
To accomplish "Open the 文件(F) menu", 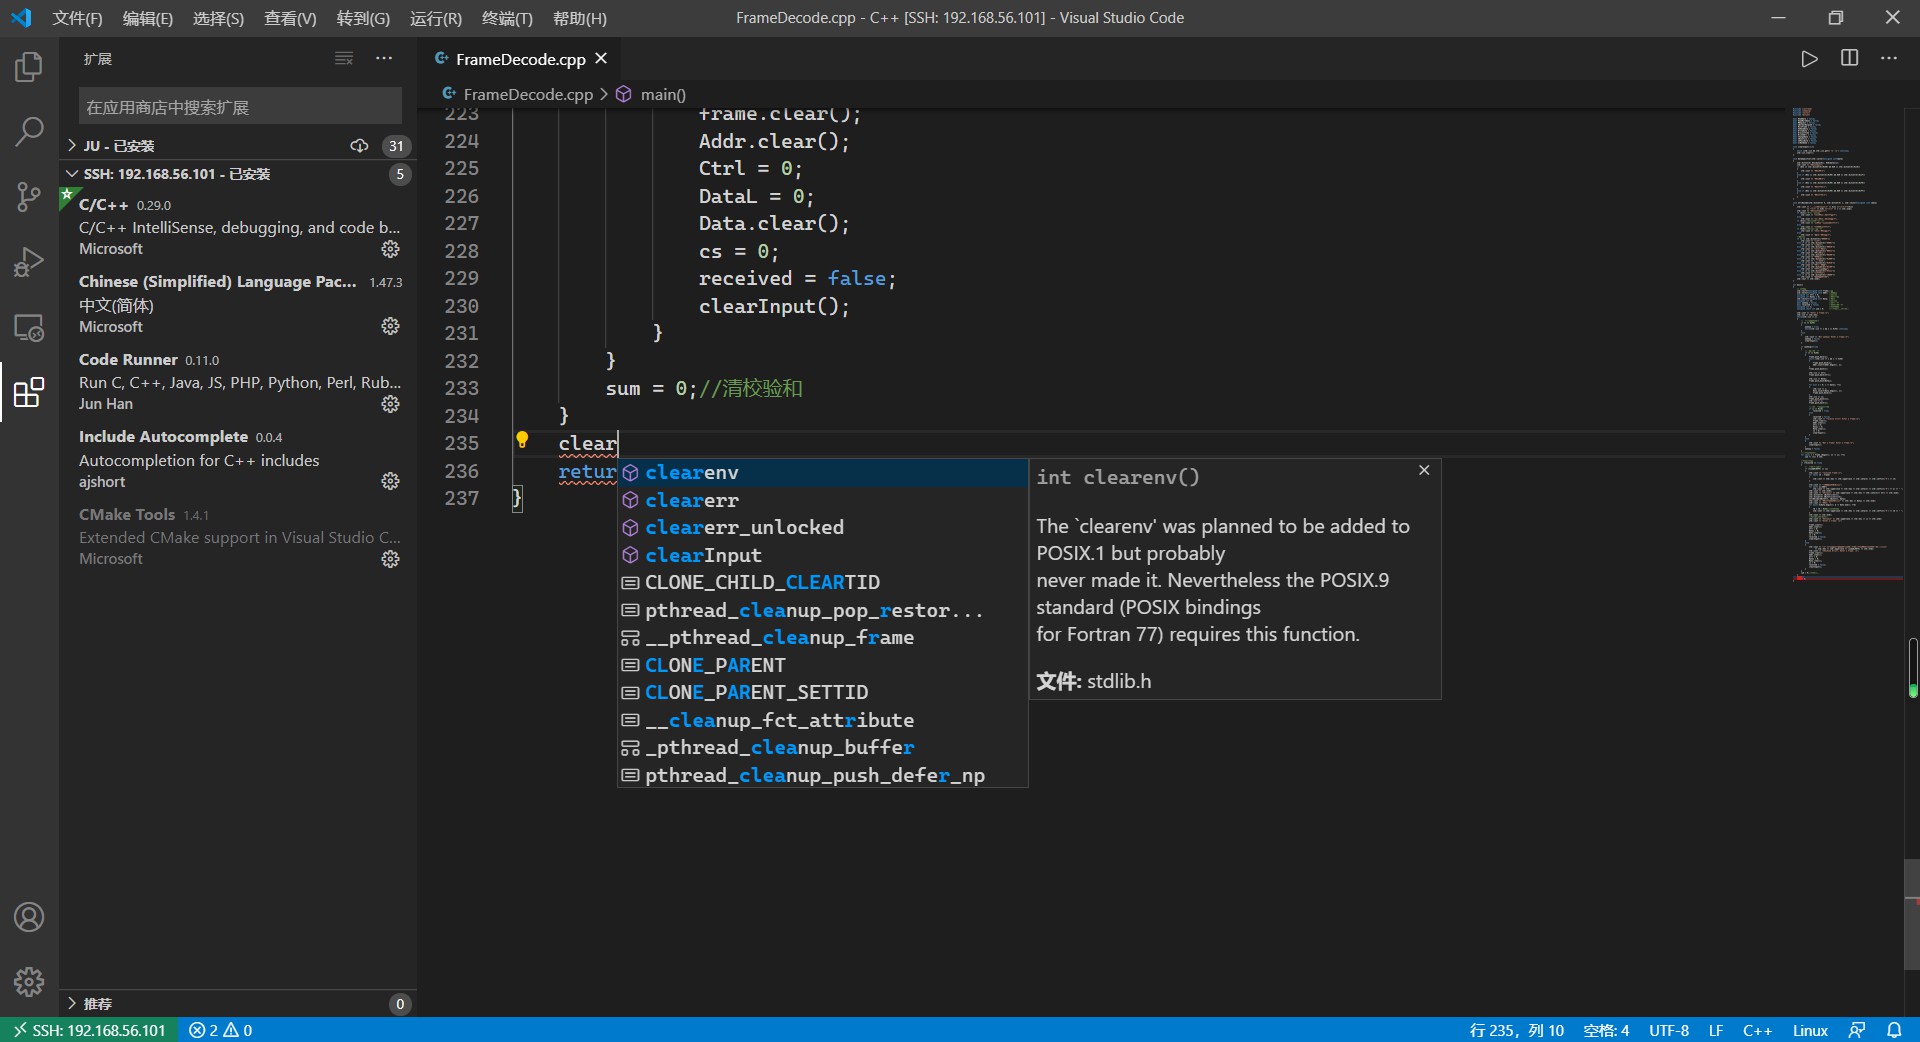I will 76,18.
